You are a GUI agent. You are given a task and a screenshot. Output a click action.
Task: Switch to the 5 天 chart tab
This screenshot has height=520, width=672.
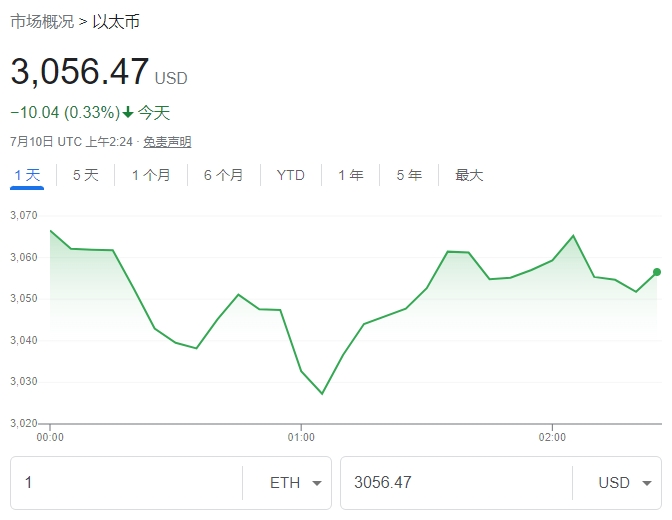85,175
